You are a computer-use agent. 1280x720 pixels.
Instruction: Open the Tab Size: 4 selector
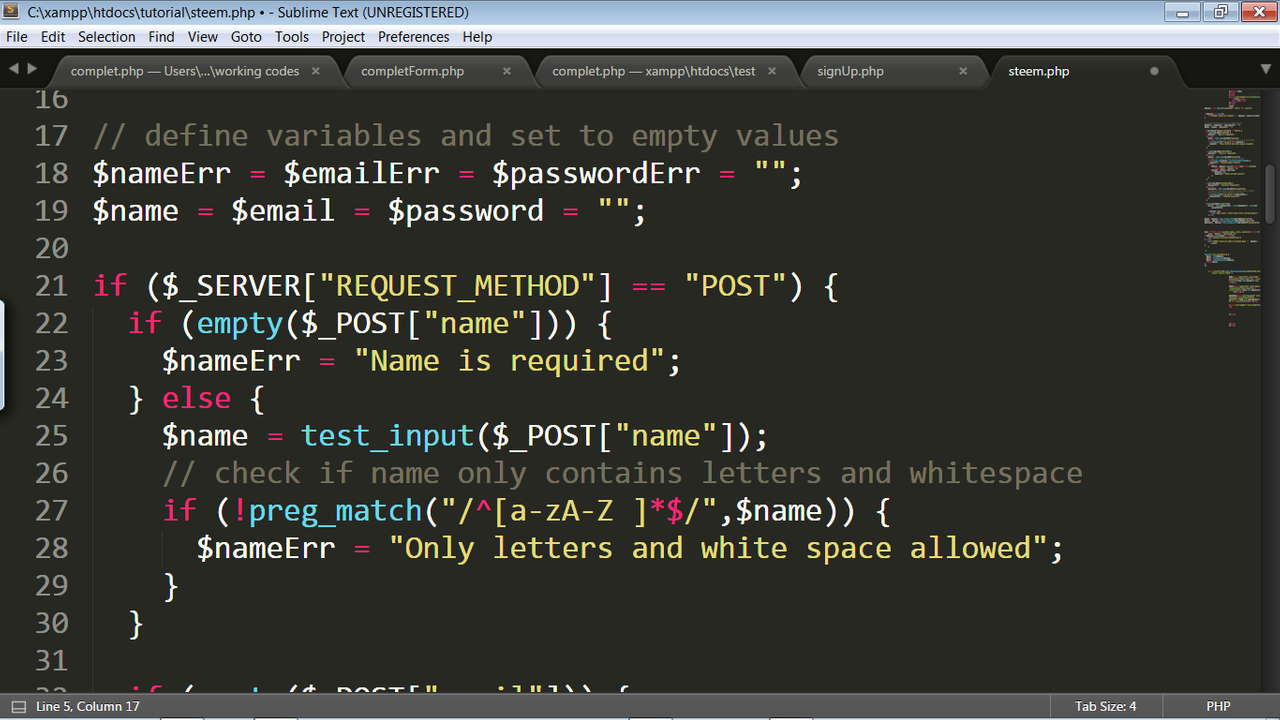tap(1105, 706)
